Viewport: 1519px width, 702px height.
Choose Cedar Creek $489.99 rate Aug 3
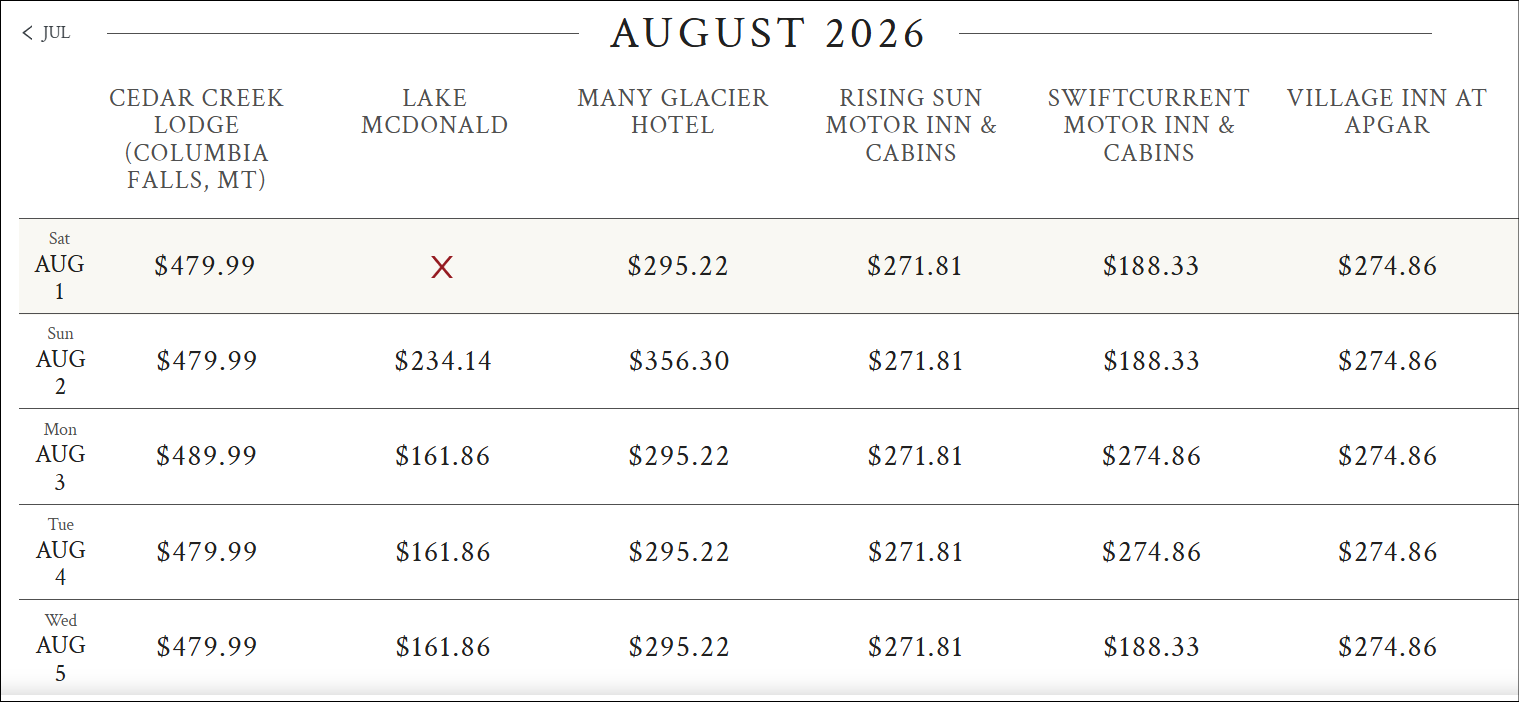206,456
